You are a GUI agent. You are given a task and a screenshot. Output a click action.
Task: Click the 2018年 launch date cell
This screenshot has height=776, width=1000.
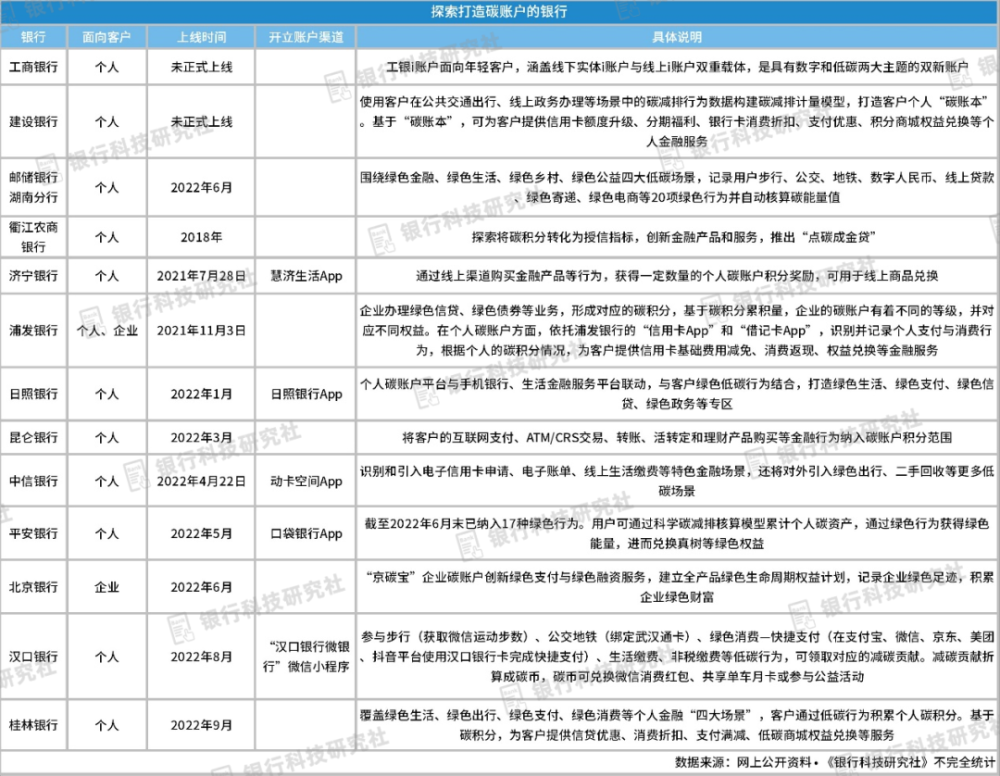[x=201, y=237]
